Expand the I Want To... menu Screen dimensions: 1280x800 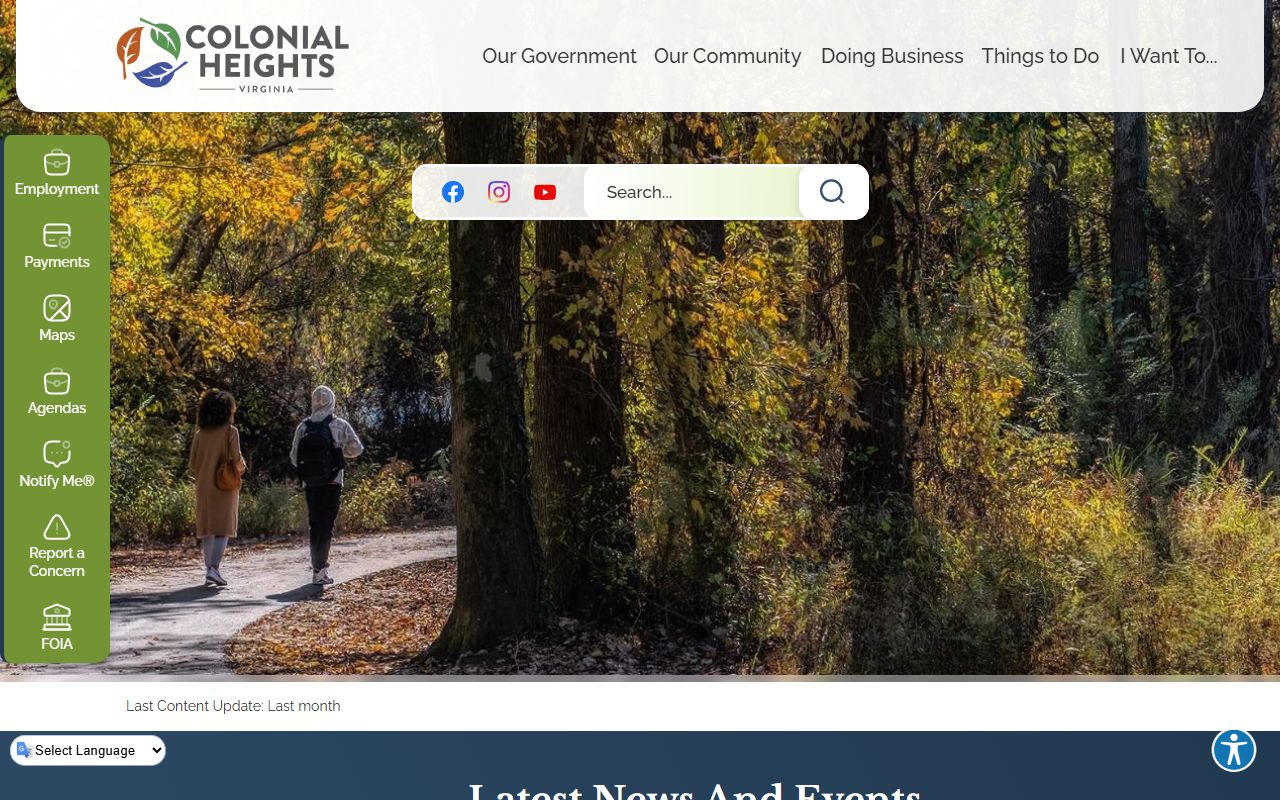point(1168,56)
